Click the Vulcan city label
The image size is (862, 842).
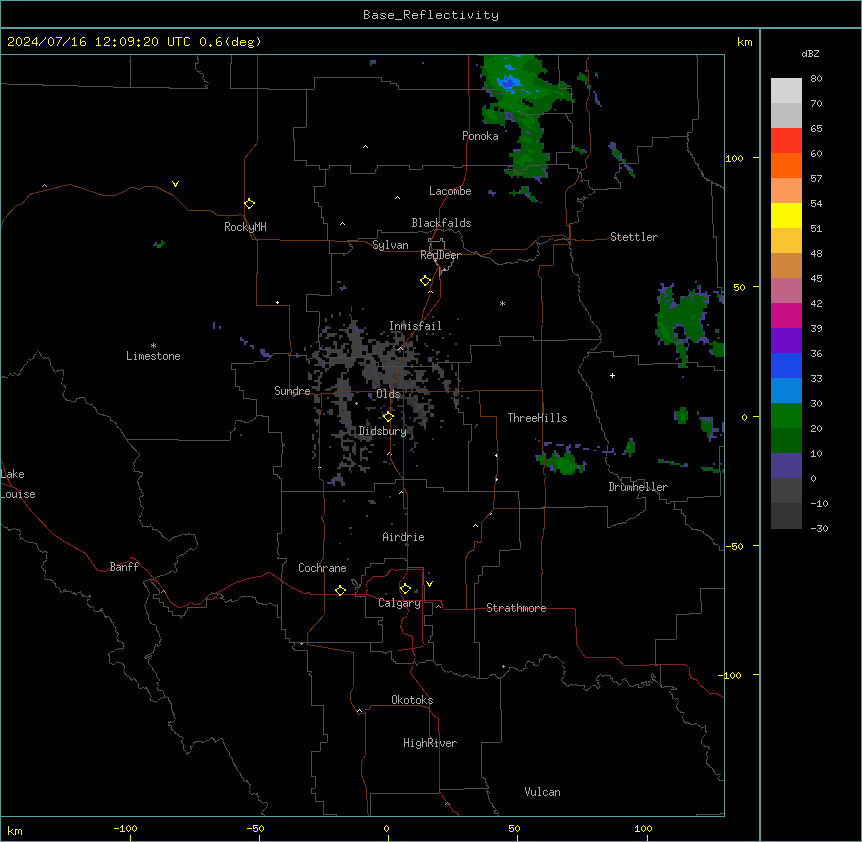(543, 792)
